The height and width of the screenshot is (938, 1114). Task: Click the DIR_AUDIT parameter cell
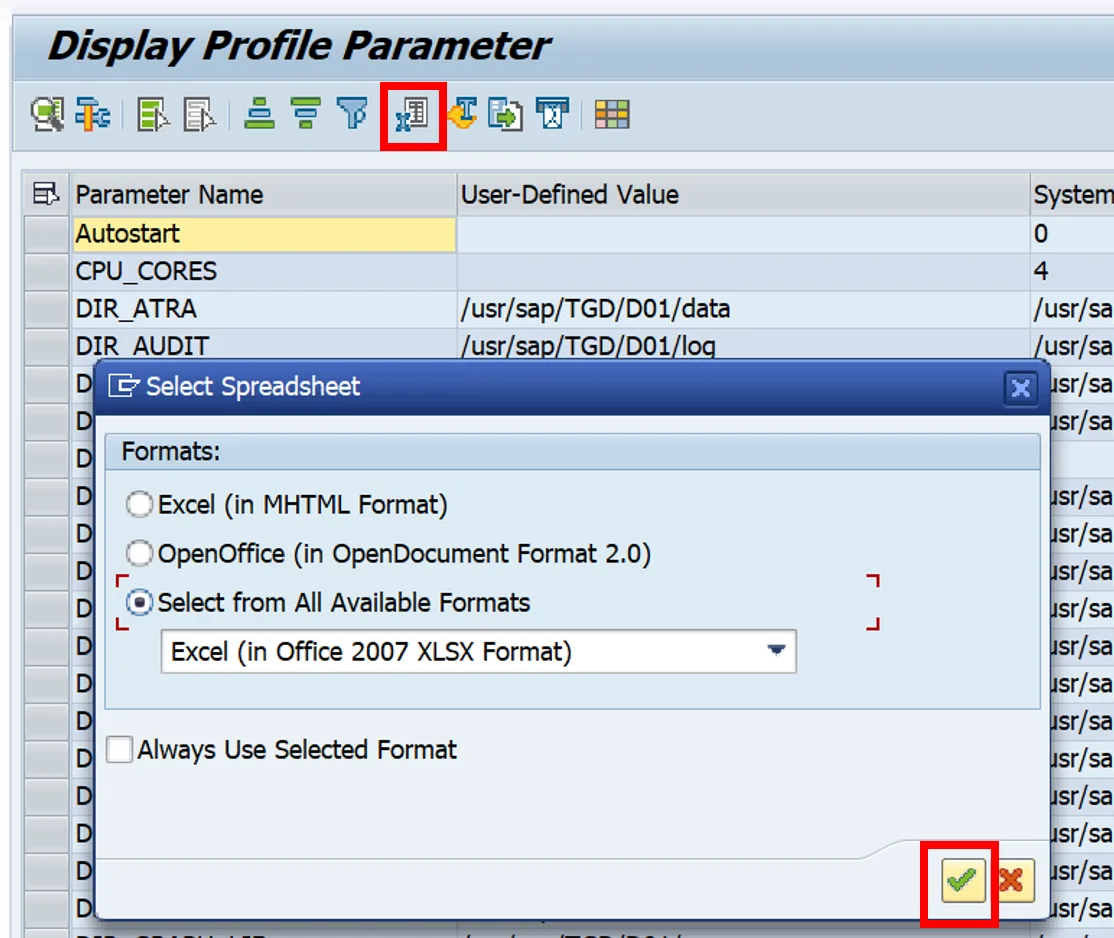pos(264,346)
